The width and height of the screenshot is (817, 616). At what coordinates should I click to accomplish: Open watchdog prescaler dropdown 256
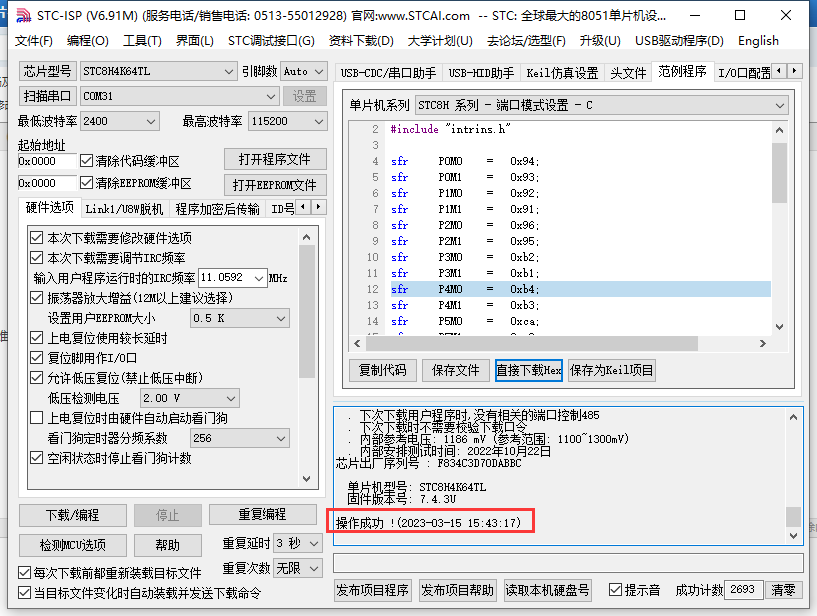coord(240,438)
